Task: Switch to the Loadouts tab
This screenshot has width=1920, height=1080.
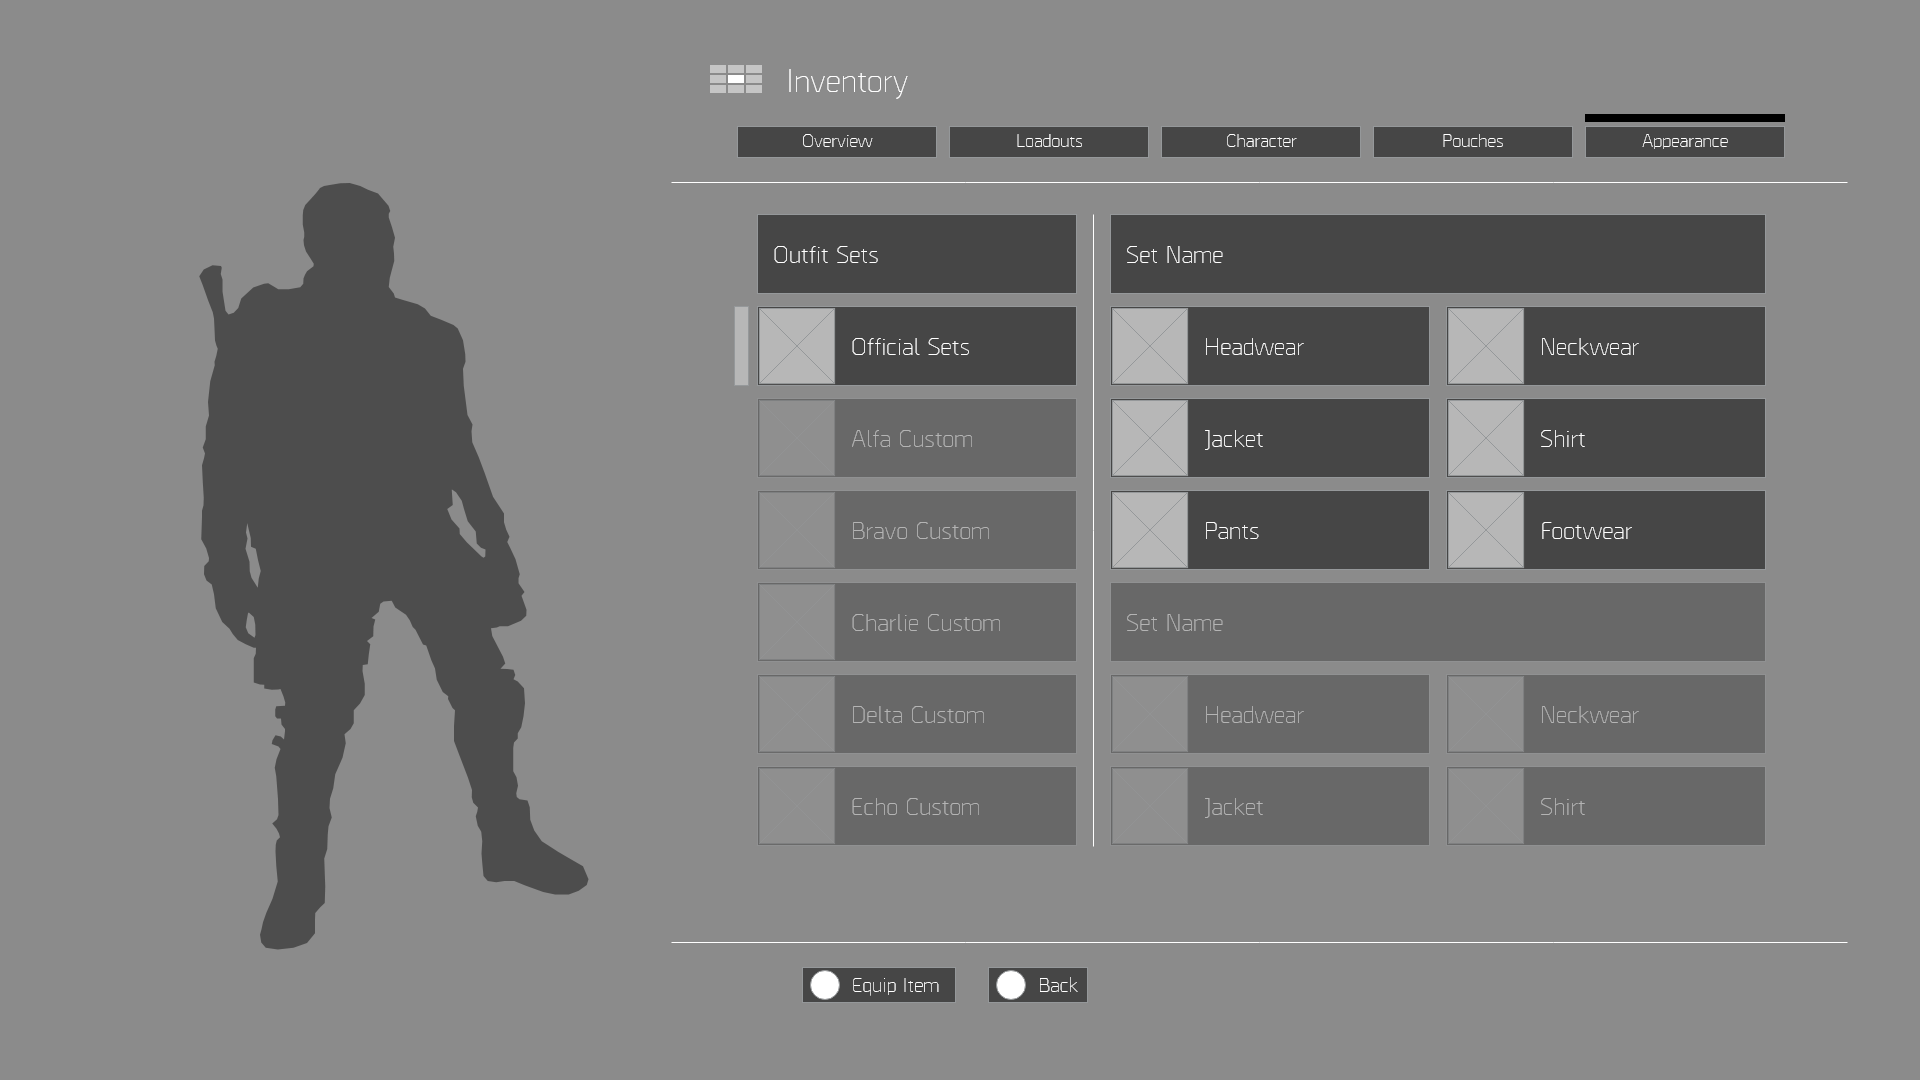Action: coord(1049,141)
